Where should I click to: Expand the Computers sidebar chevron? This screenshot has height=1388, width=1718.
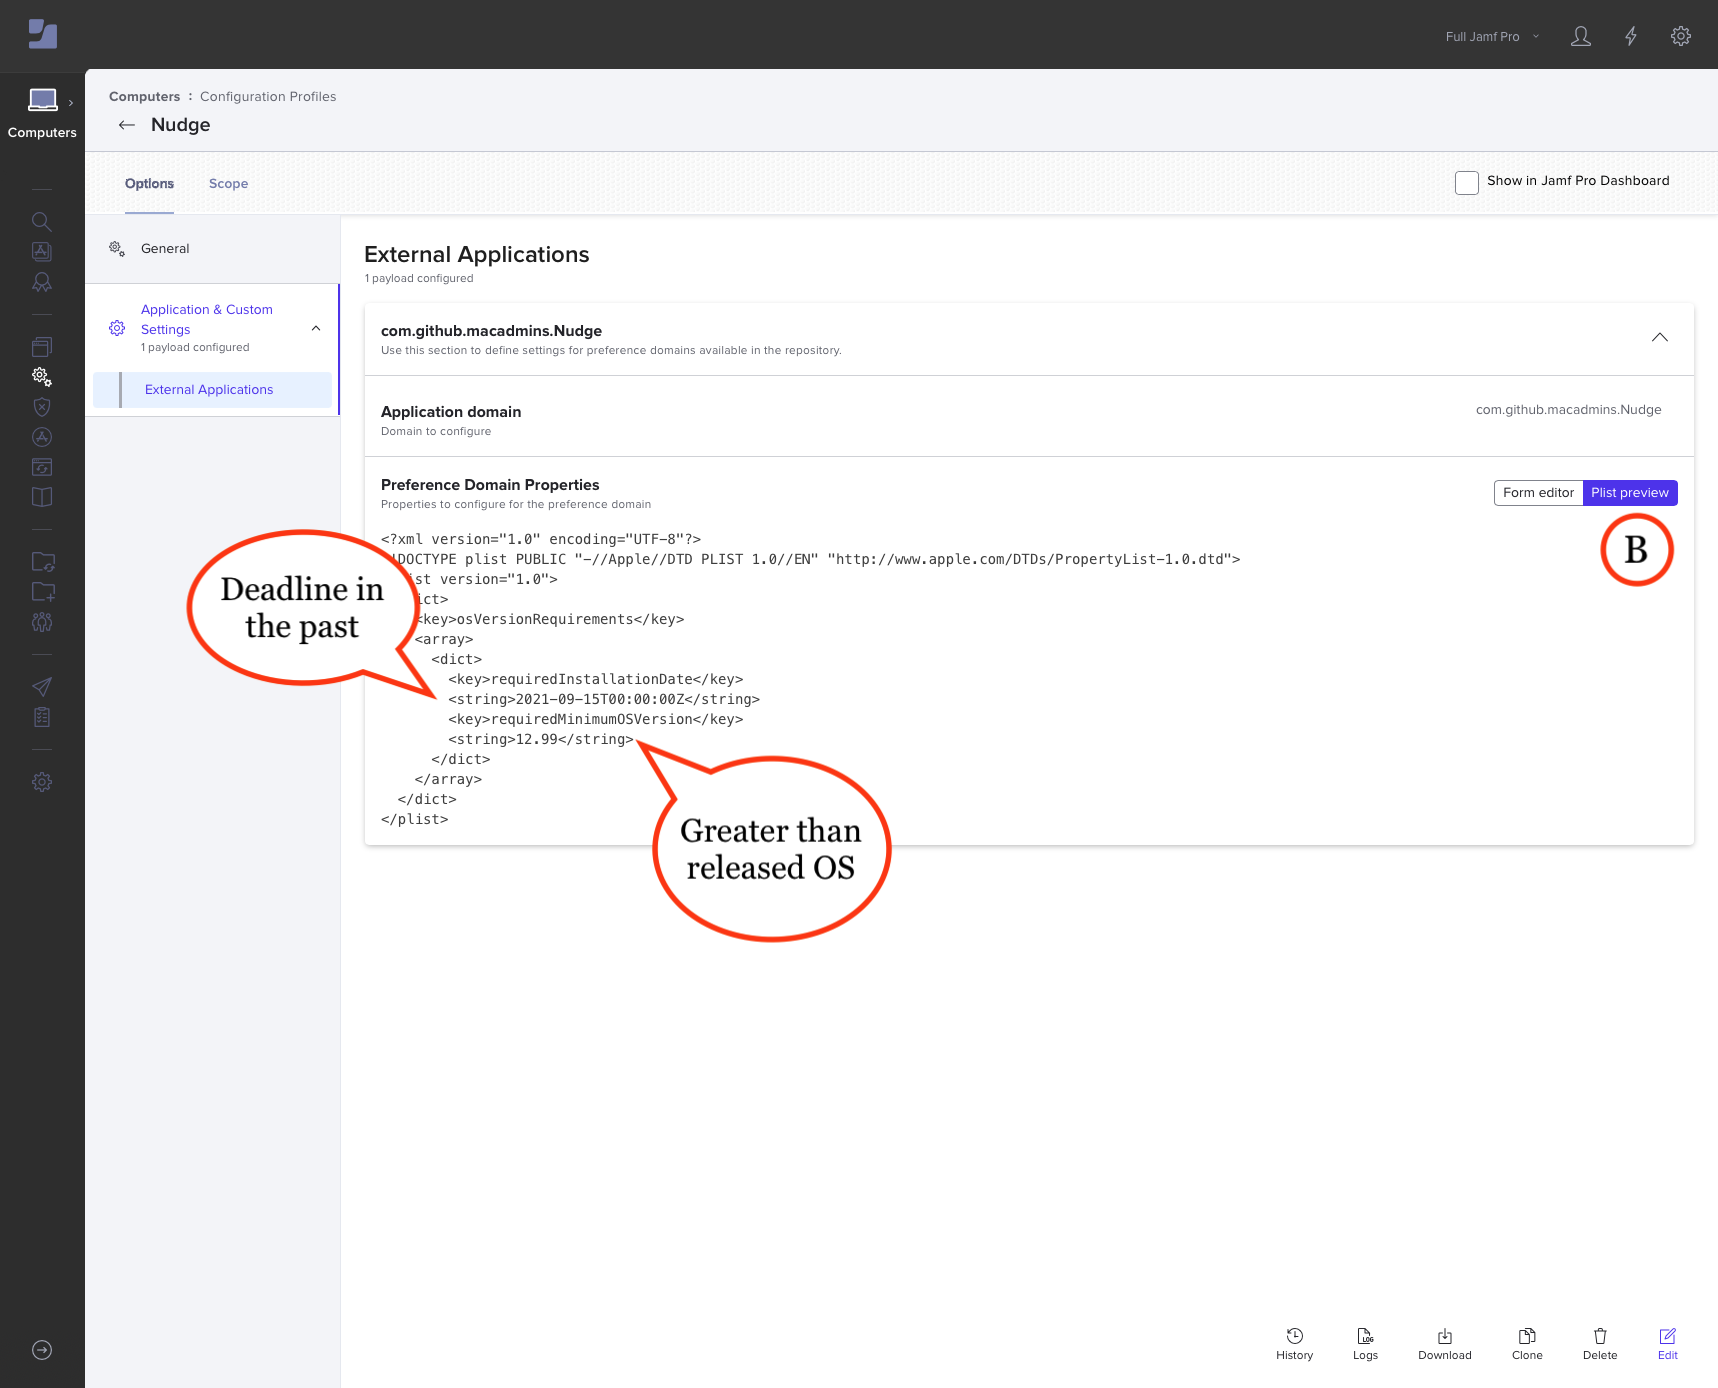pyautogui.click(x=71, y=103)
